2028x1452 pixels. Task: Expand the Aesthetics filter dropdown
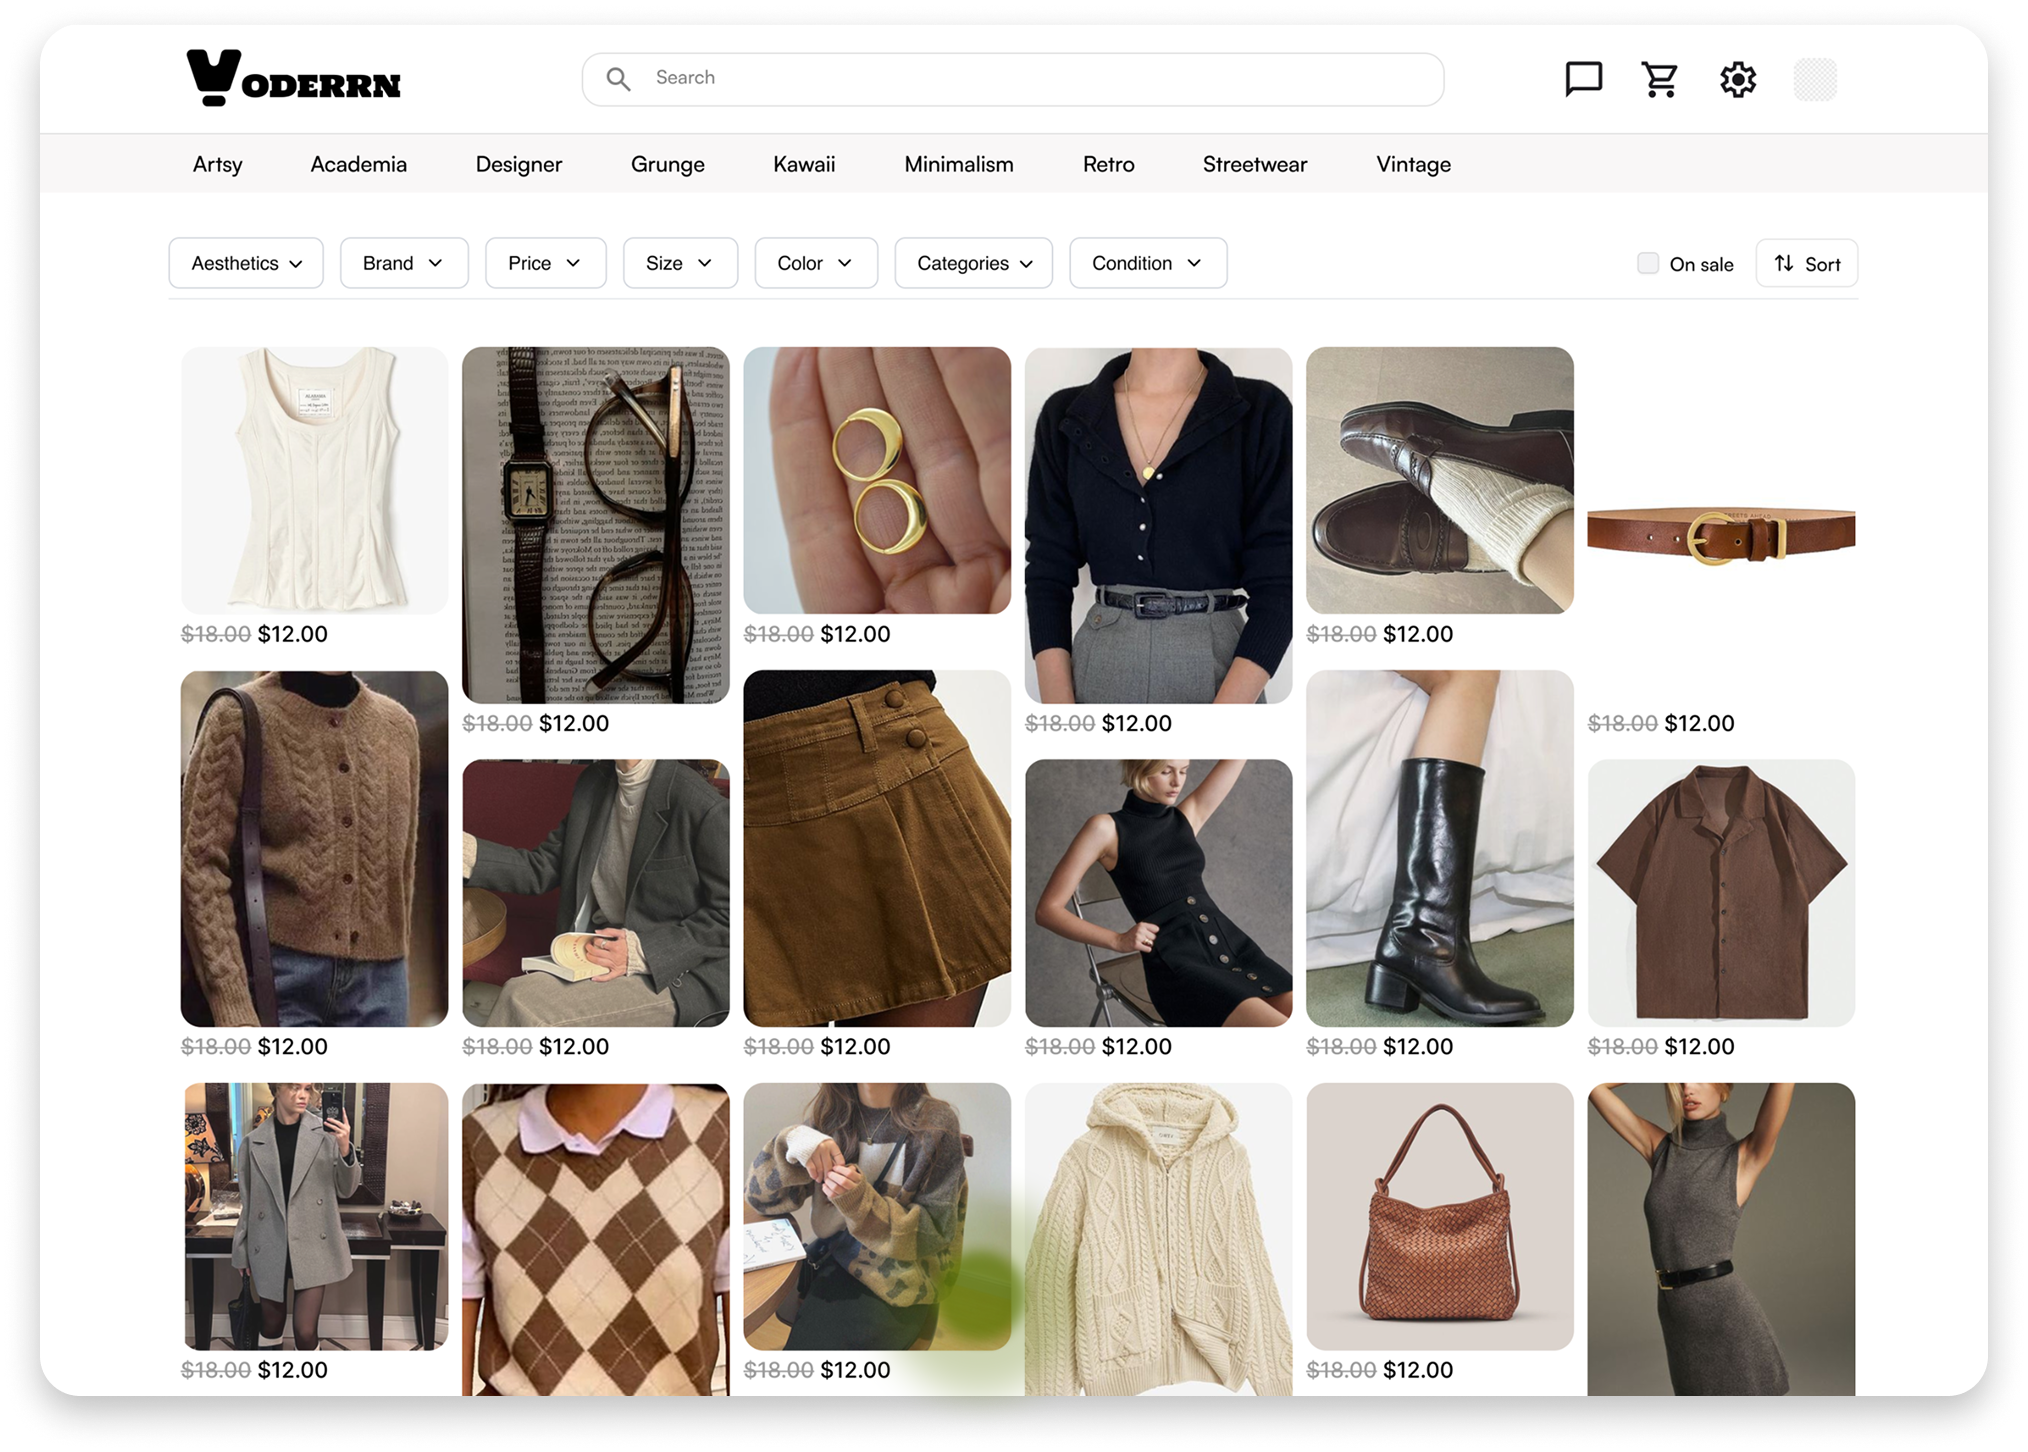pos(246,263)
